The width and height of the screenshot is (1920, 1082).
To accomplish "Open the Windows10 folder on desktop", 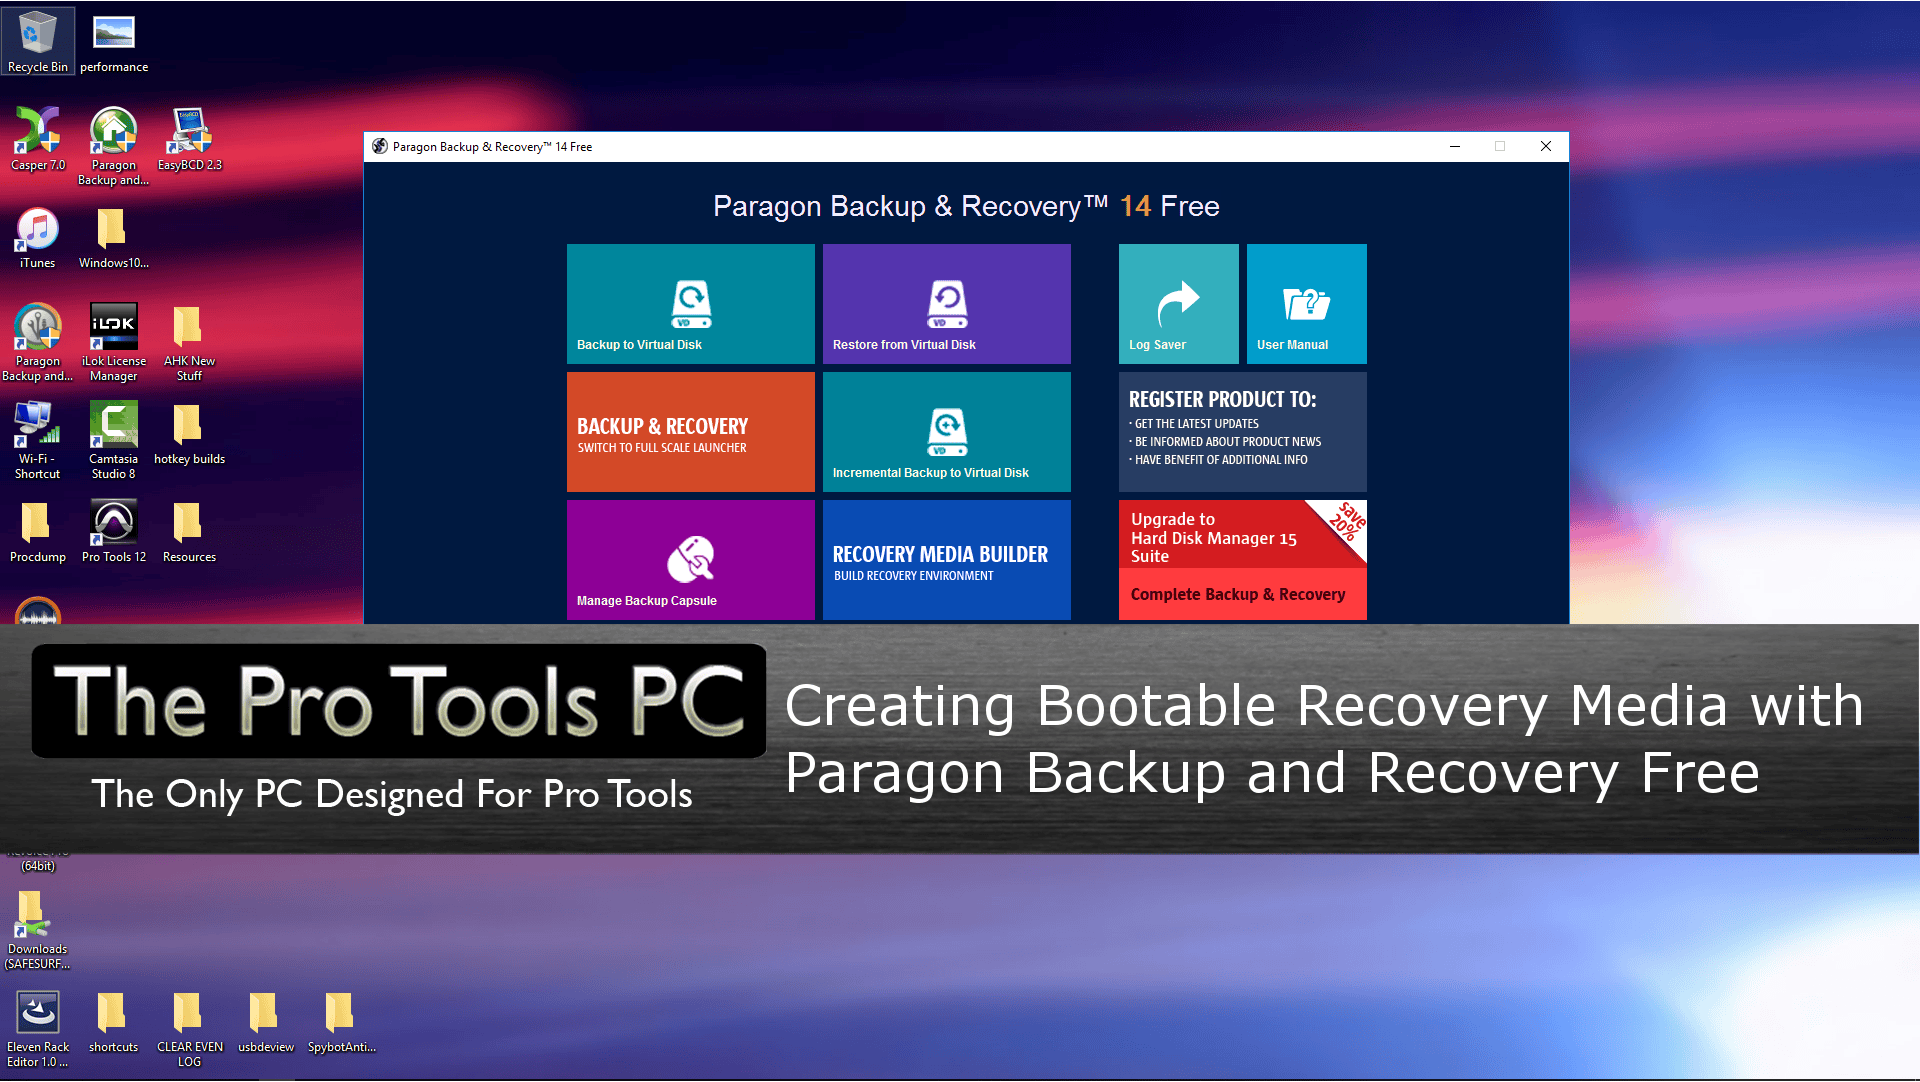I will pos(114,237).
